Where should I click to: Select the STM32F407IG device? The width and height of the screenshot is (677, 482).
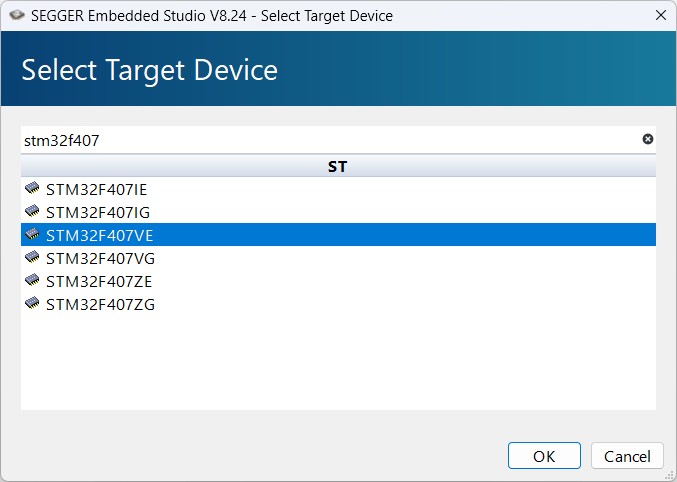click(x=98, y=212)
